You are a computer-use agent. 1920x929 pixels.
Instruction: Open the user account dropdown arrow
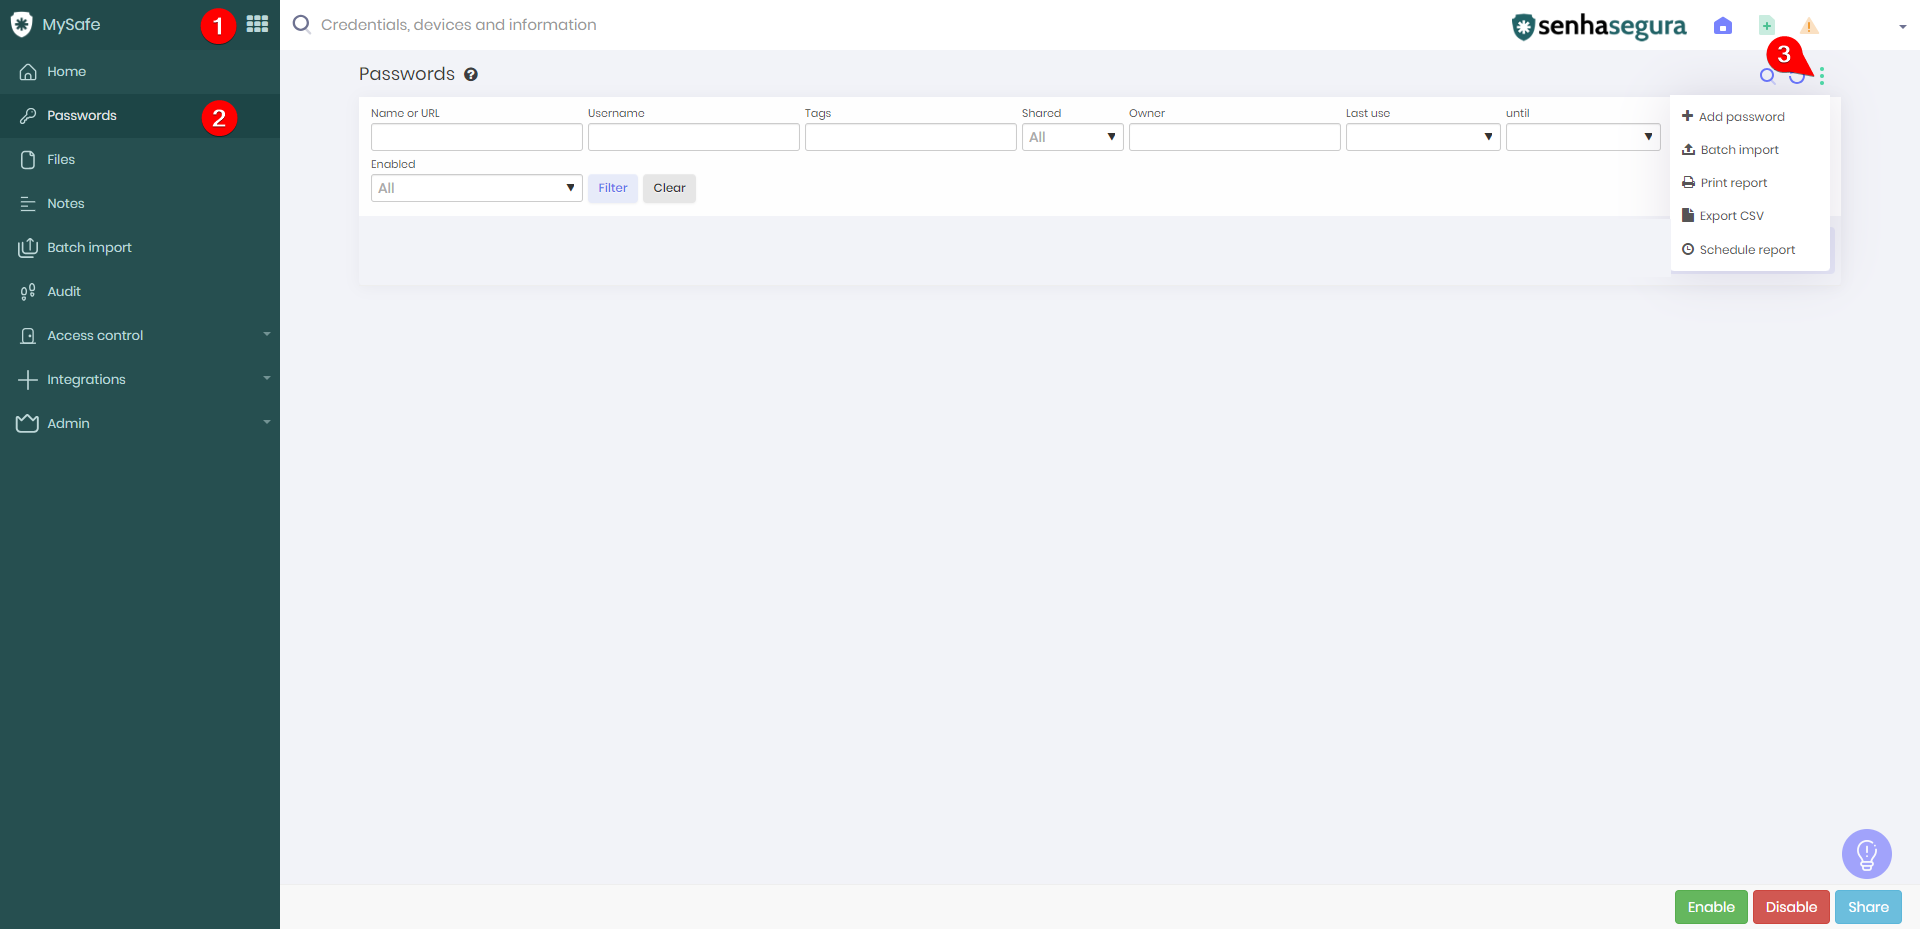(x=1902, y=27)
